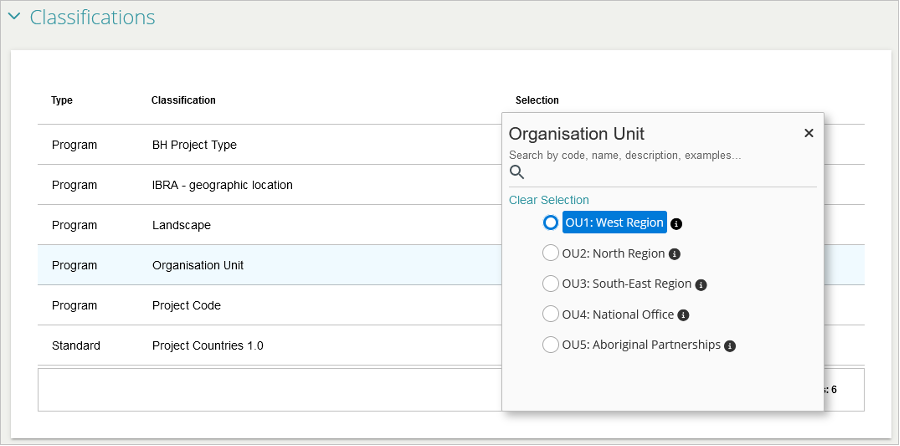Collapse the Classifications section chevron
Screen dimensions: 900x446
click(x=14, y=17)
